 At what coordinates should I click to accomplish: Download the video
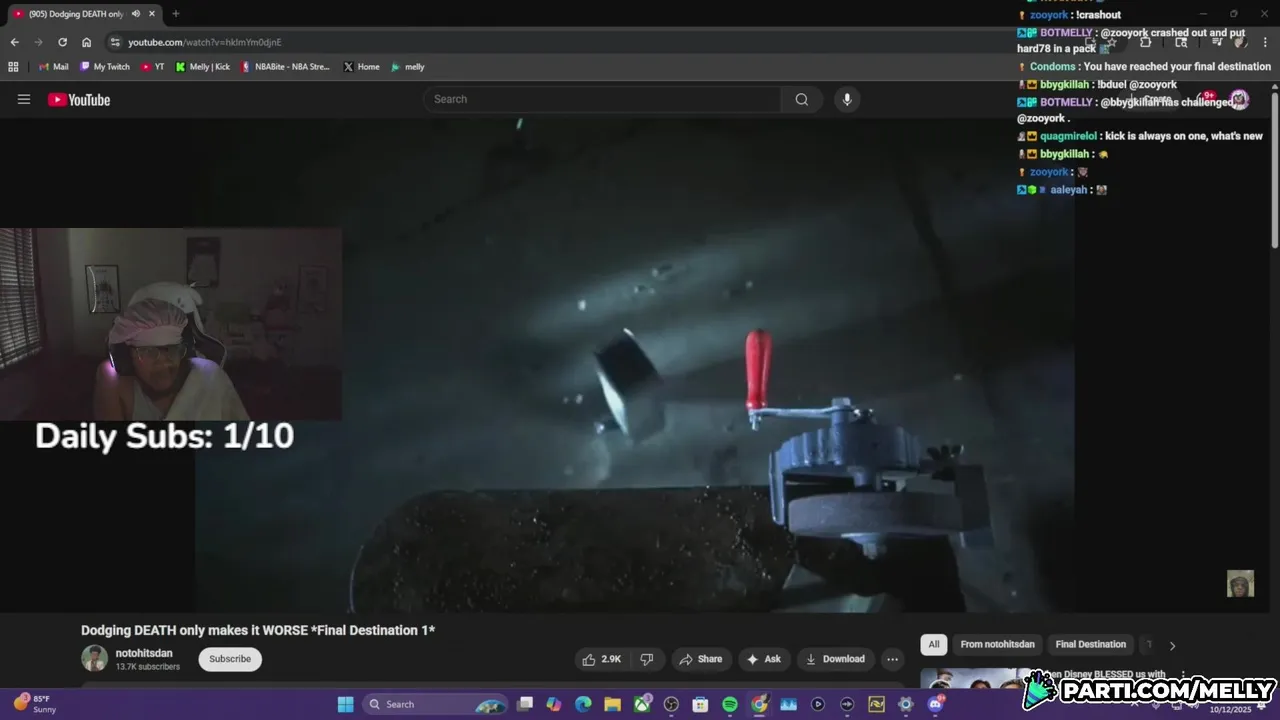pos(836,659)
